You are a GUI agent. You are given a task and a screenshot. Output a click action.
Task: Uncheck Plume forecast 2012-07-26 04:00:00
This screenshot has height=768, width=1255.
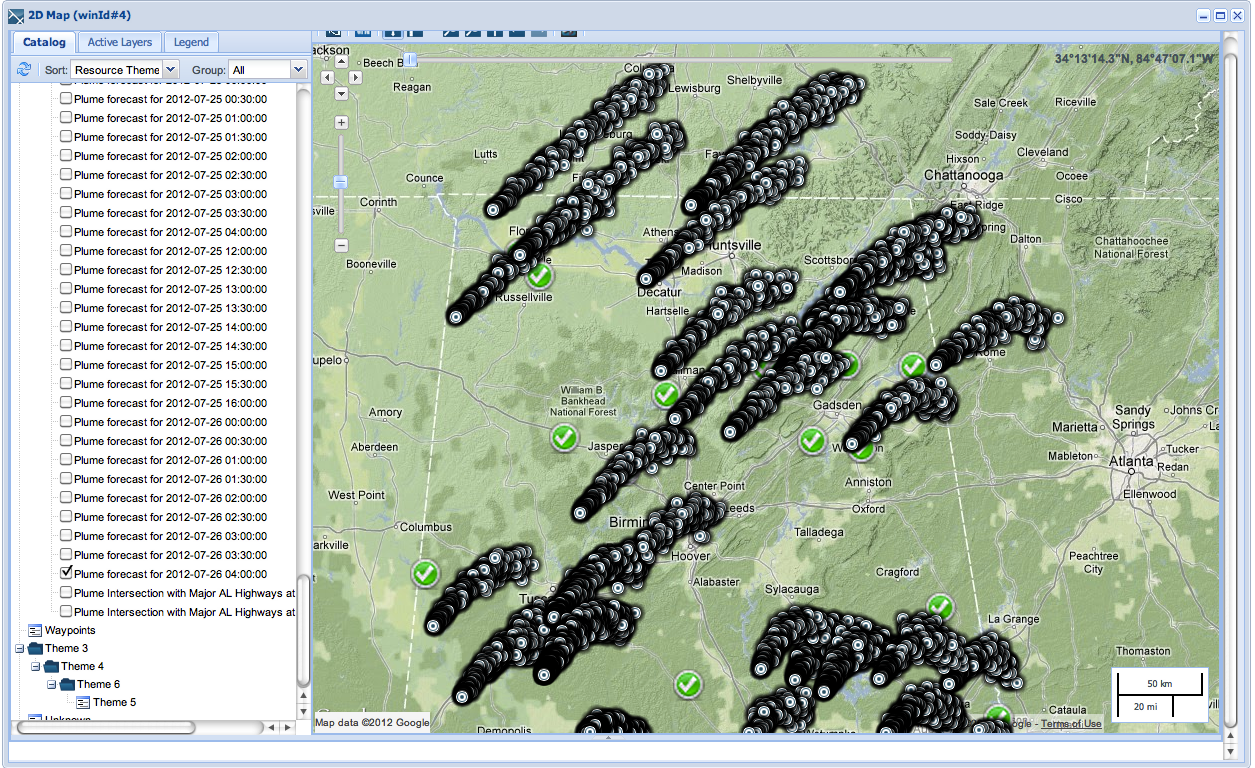click(x=66, y=573)
